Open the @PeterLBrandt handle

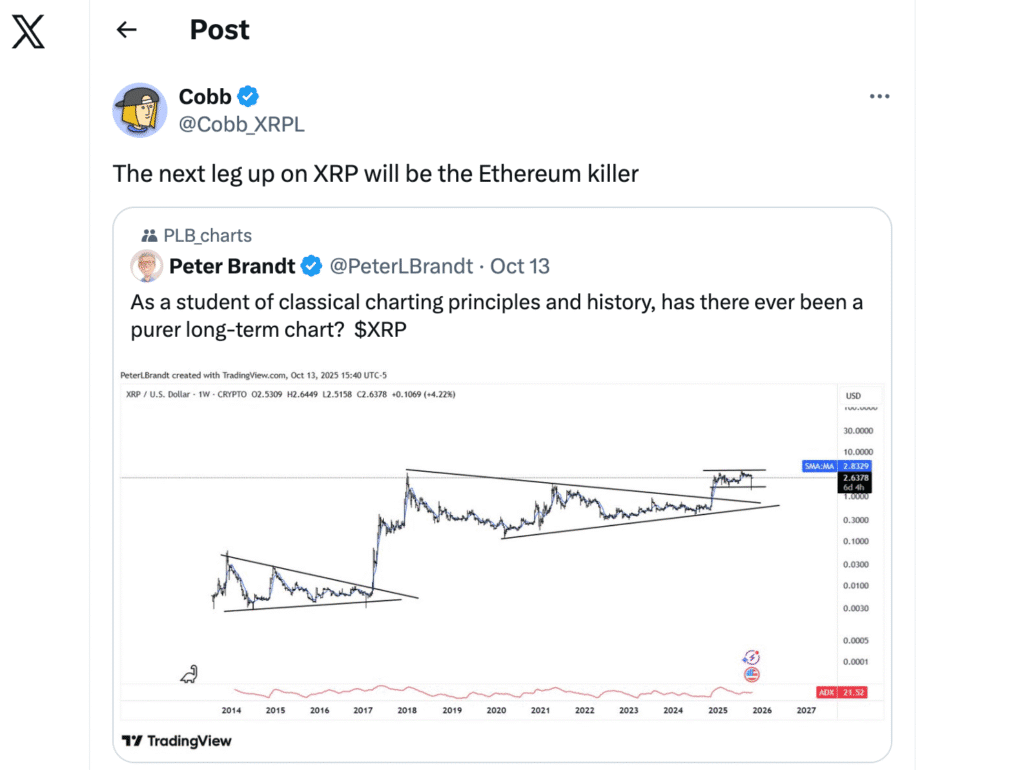tap(403, 266)
